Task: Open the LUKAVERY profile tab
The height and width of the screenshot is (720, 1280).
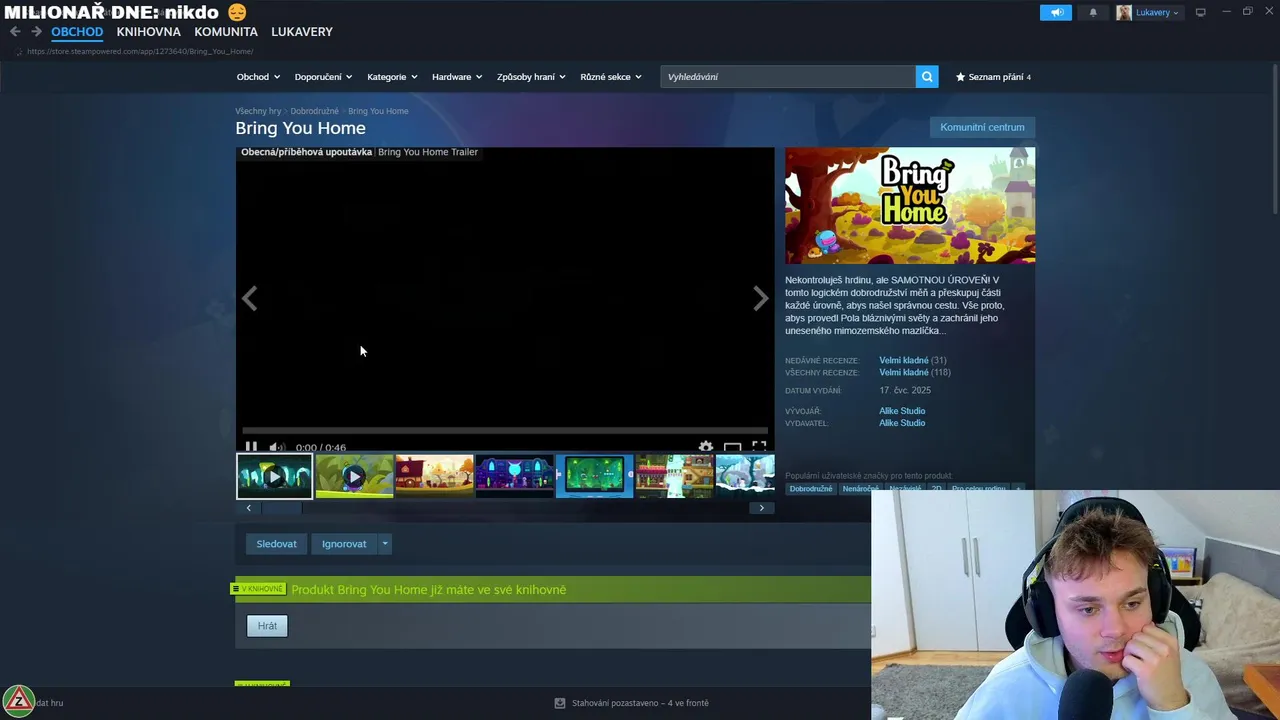Action: tap(302, 32)
